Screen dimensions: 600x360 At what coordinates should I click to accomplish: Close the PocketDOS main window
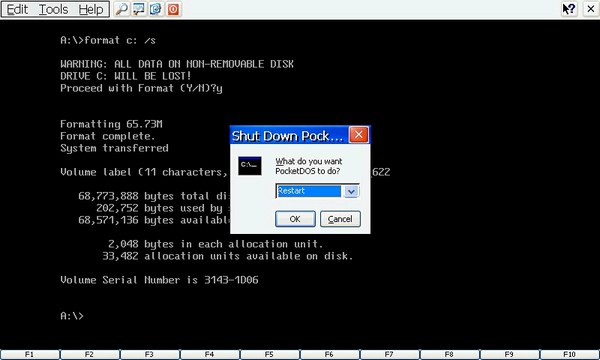click(x=591, y=9)
